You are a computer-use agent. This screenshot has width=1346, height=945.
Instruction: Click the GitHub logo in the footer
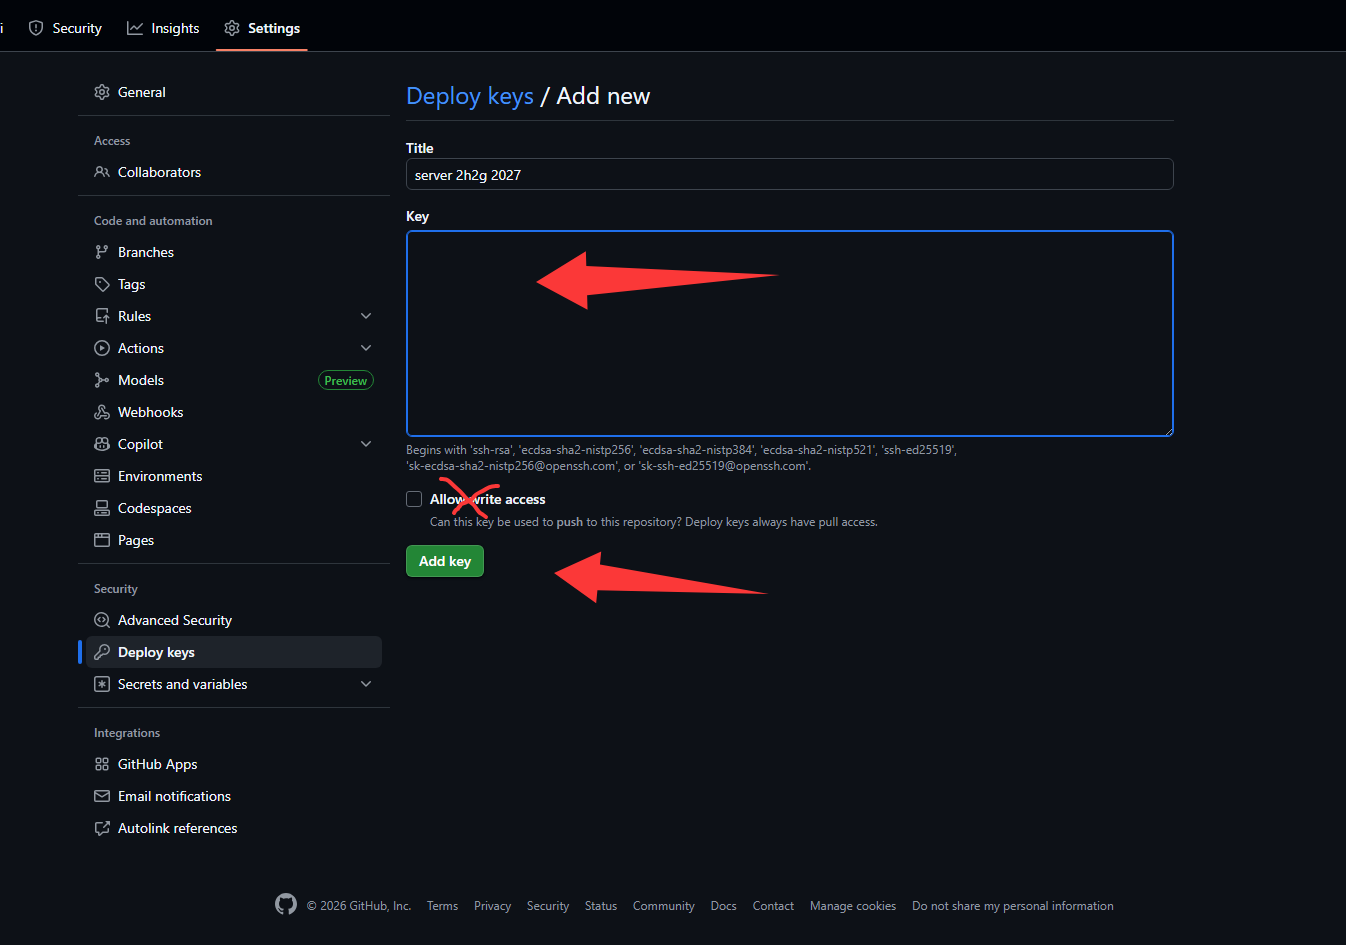pyautogui.click(x=286, y=904)
